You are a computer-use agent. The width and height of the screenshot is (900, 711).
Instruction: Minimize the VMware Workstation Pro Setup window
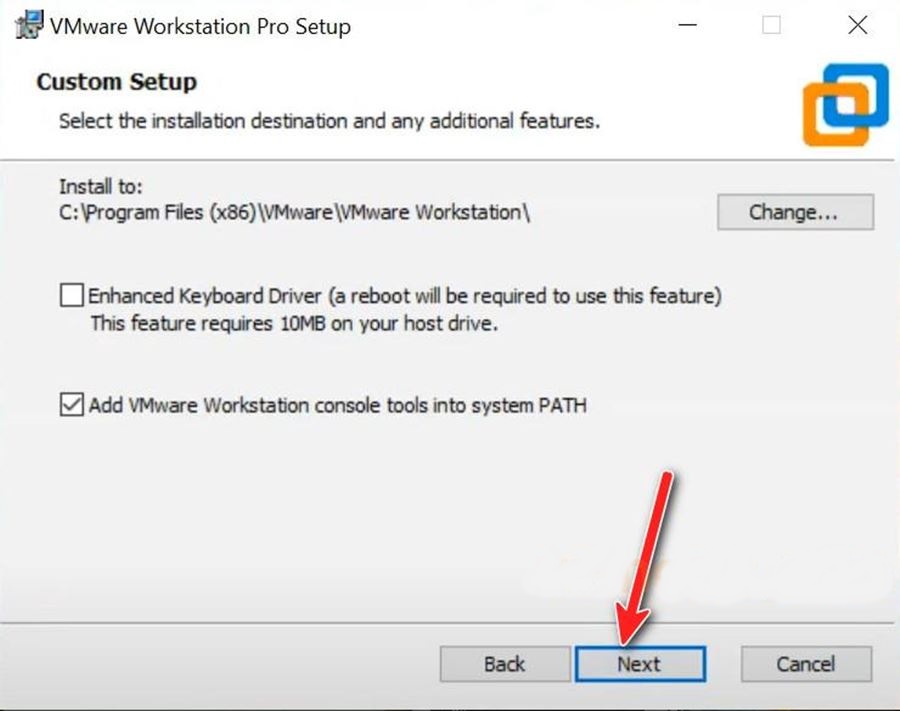pos(685,26)
